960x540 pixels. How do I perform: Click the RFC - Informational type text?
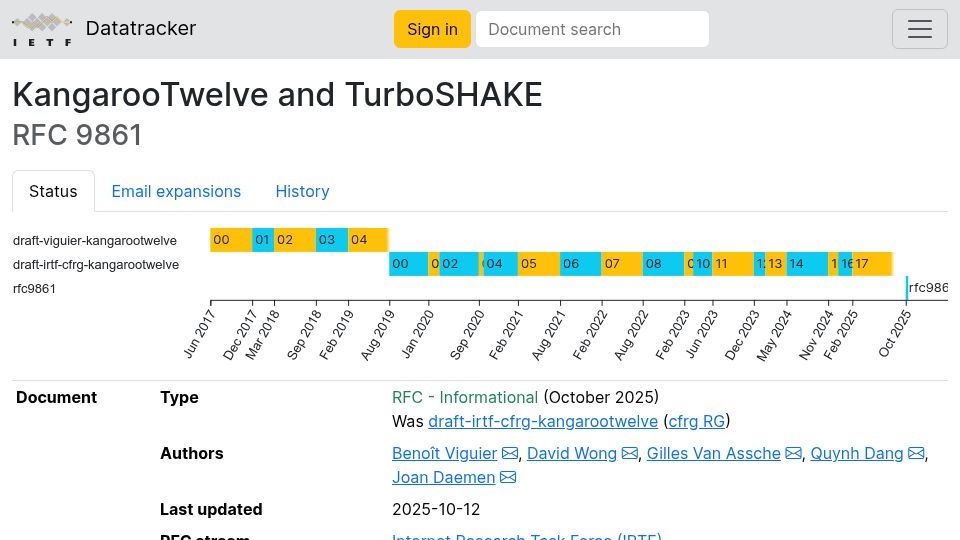[465, 397]
